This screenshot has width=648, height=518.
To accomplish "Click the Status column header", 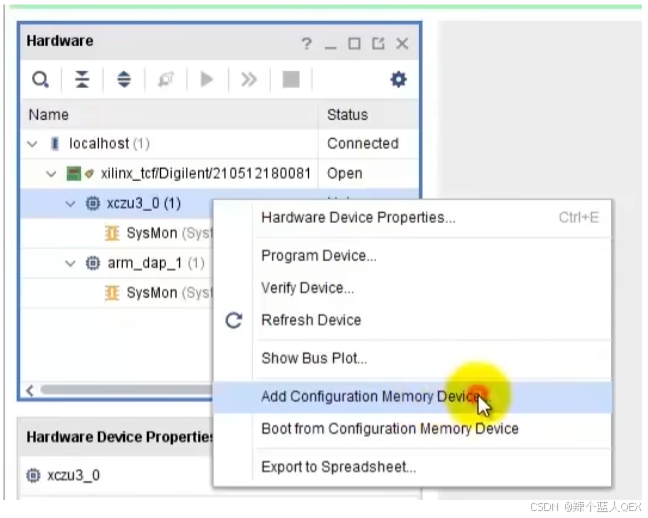I will tap(369, 115).
